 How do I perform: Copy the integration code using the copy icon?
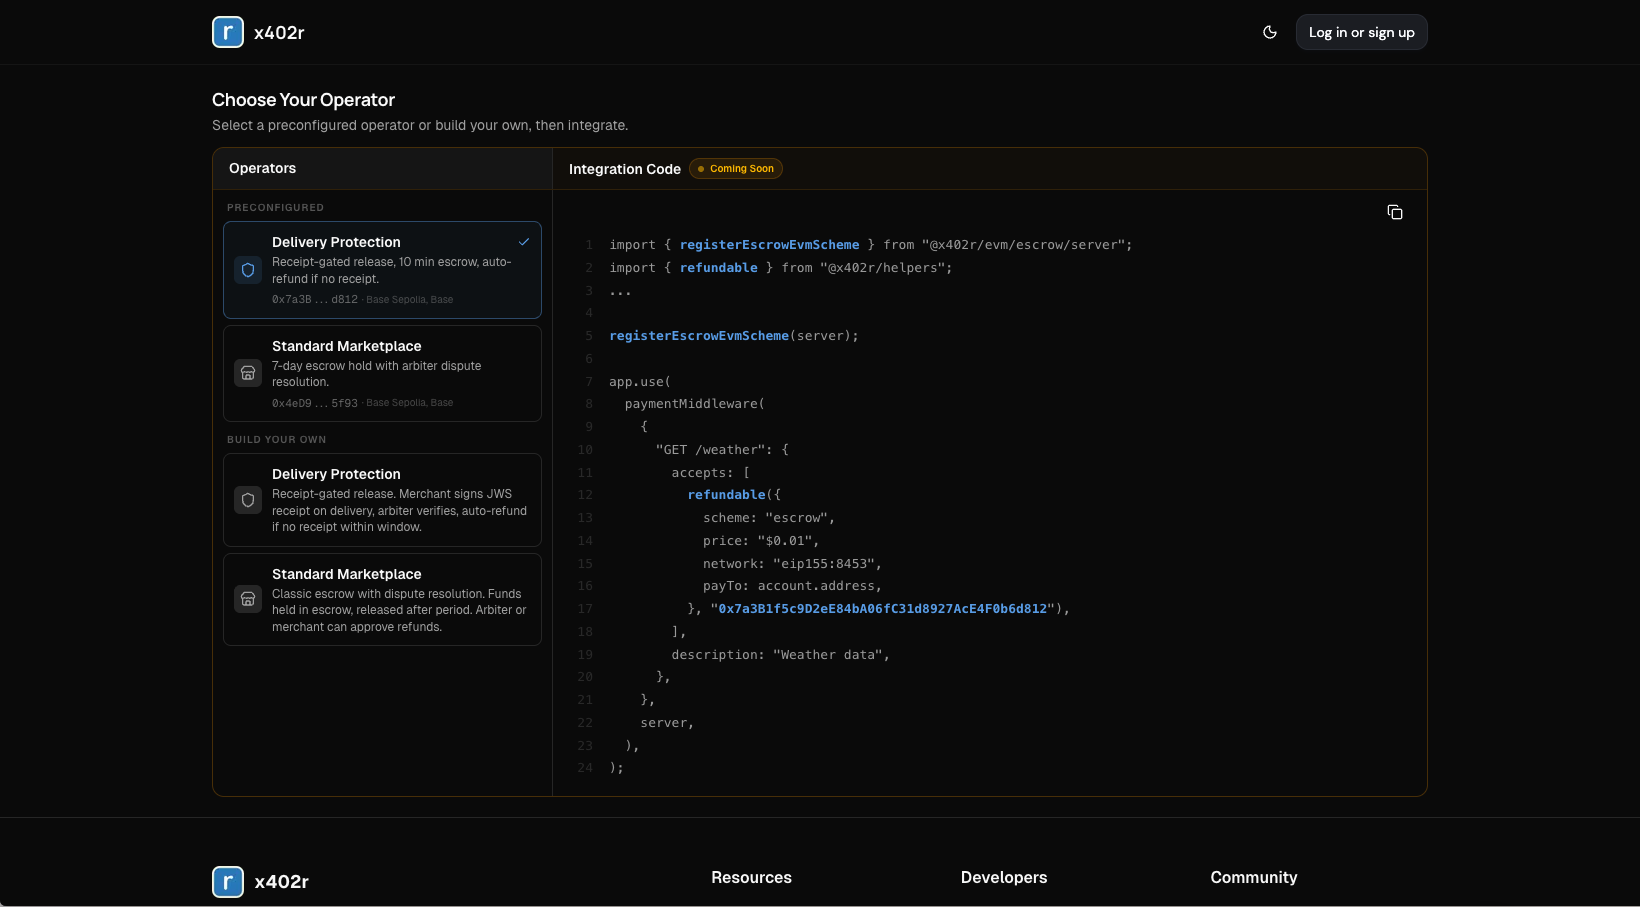click(1395, 212)
